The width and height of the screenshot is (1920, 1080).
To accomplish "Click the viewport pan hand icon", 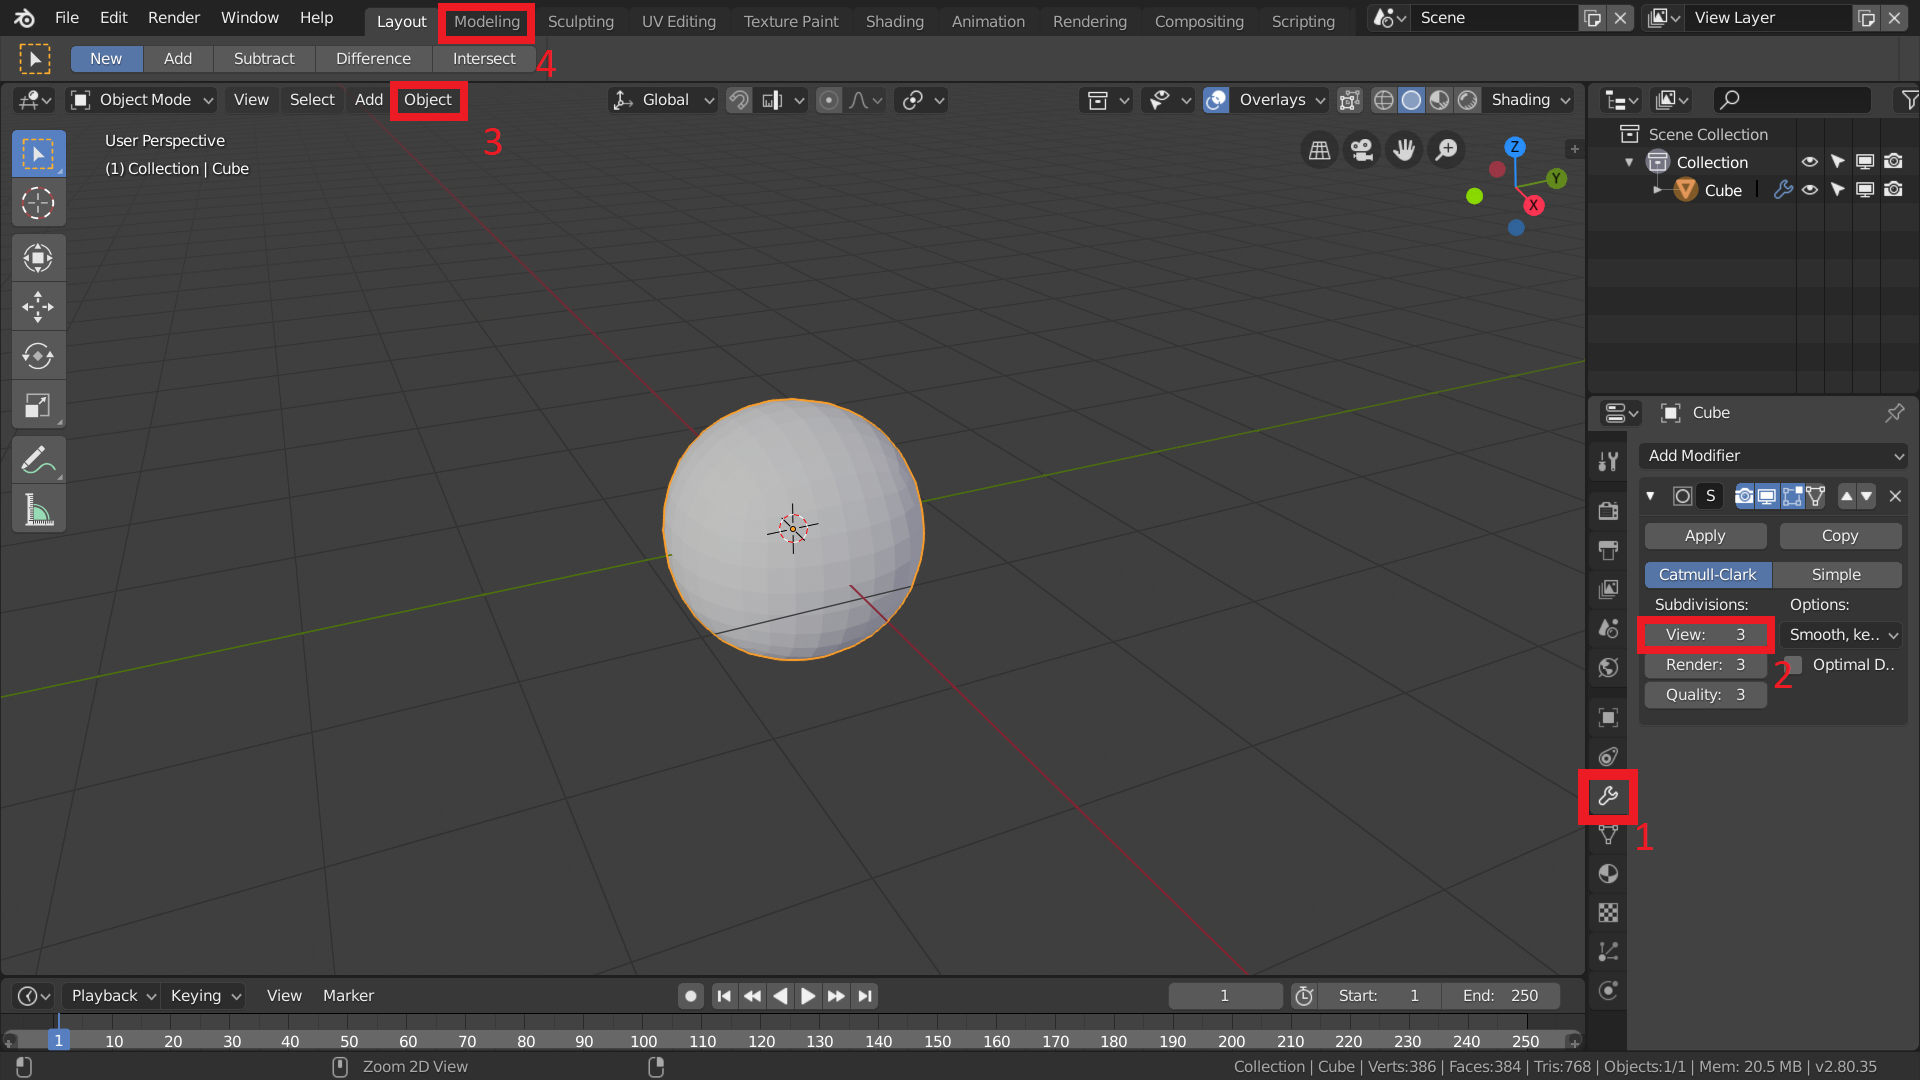I will click(1404, 150).
